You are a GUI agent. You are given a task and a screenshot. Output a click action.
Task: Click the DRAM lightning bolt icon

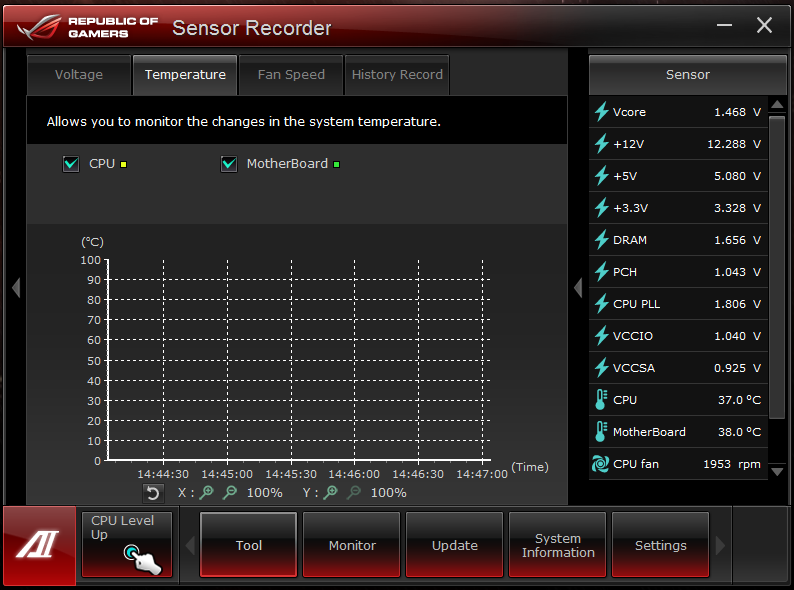pos(602,240)
